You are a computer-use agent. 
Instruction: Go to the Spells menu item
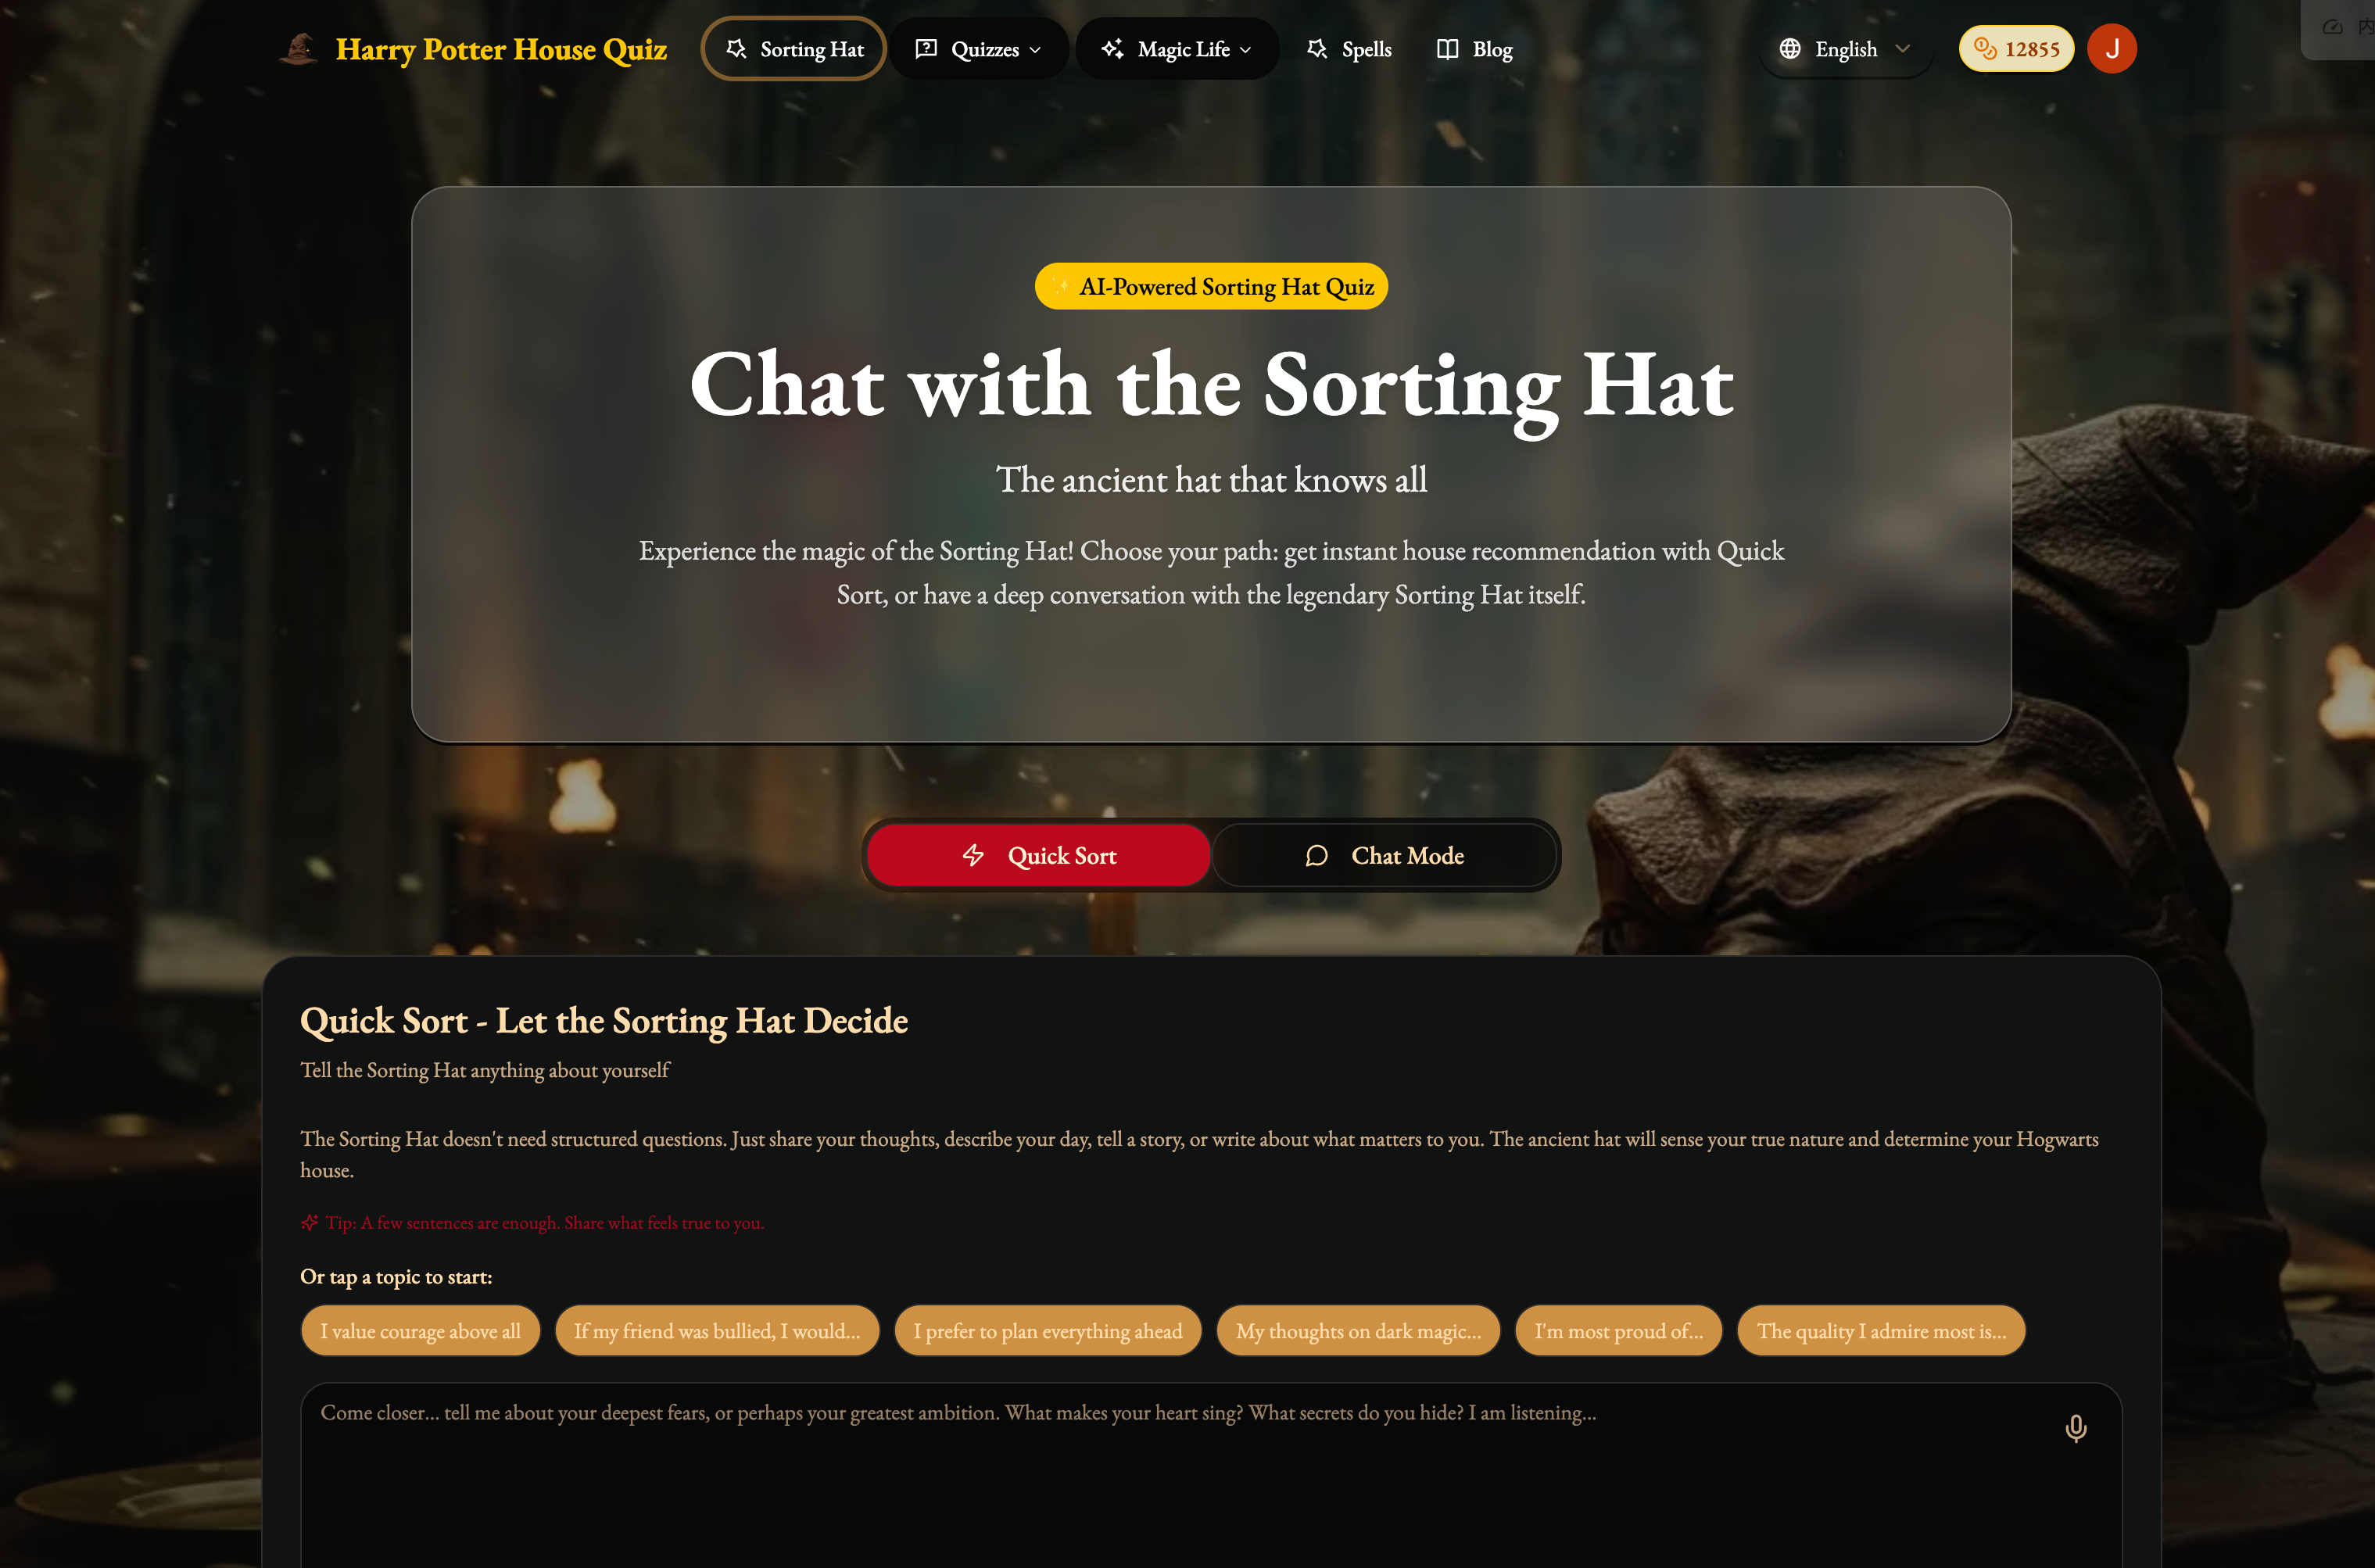(1349, 49)
